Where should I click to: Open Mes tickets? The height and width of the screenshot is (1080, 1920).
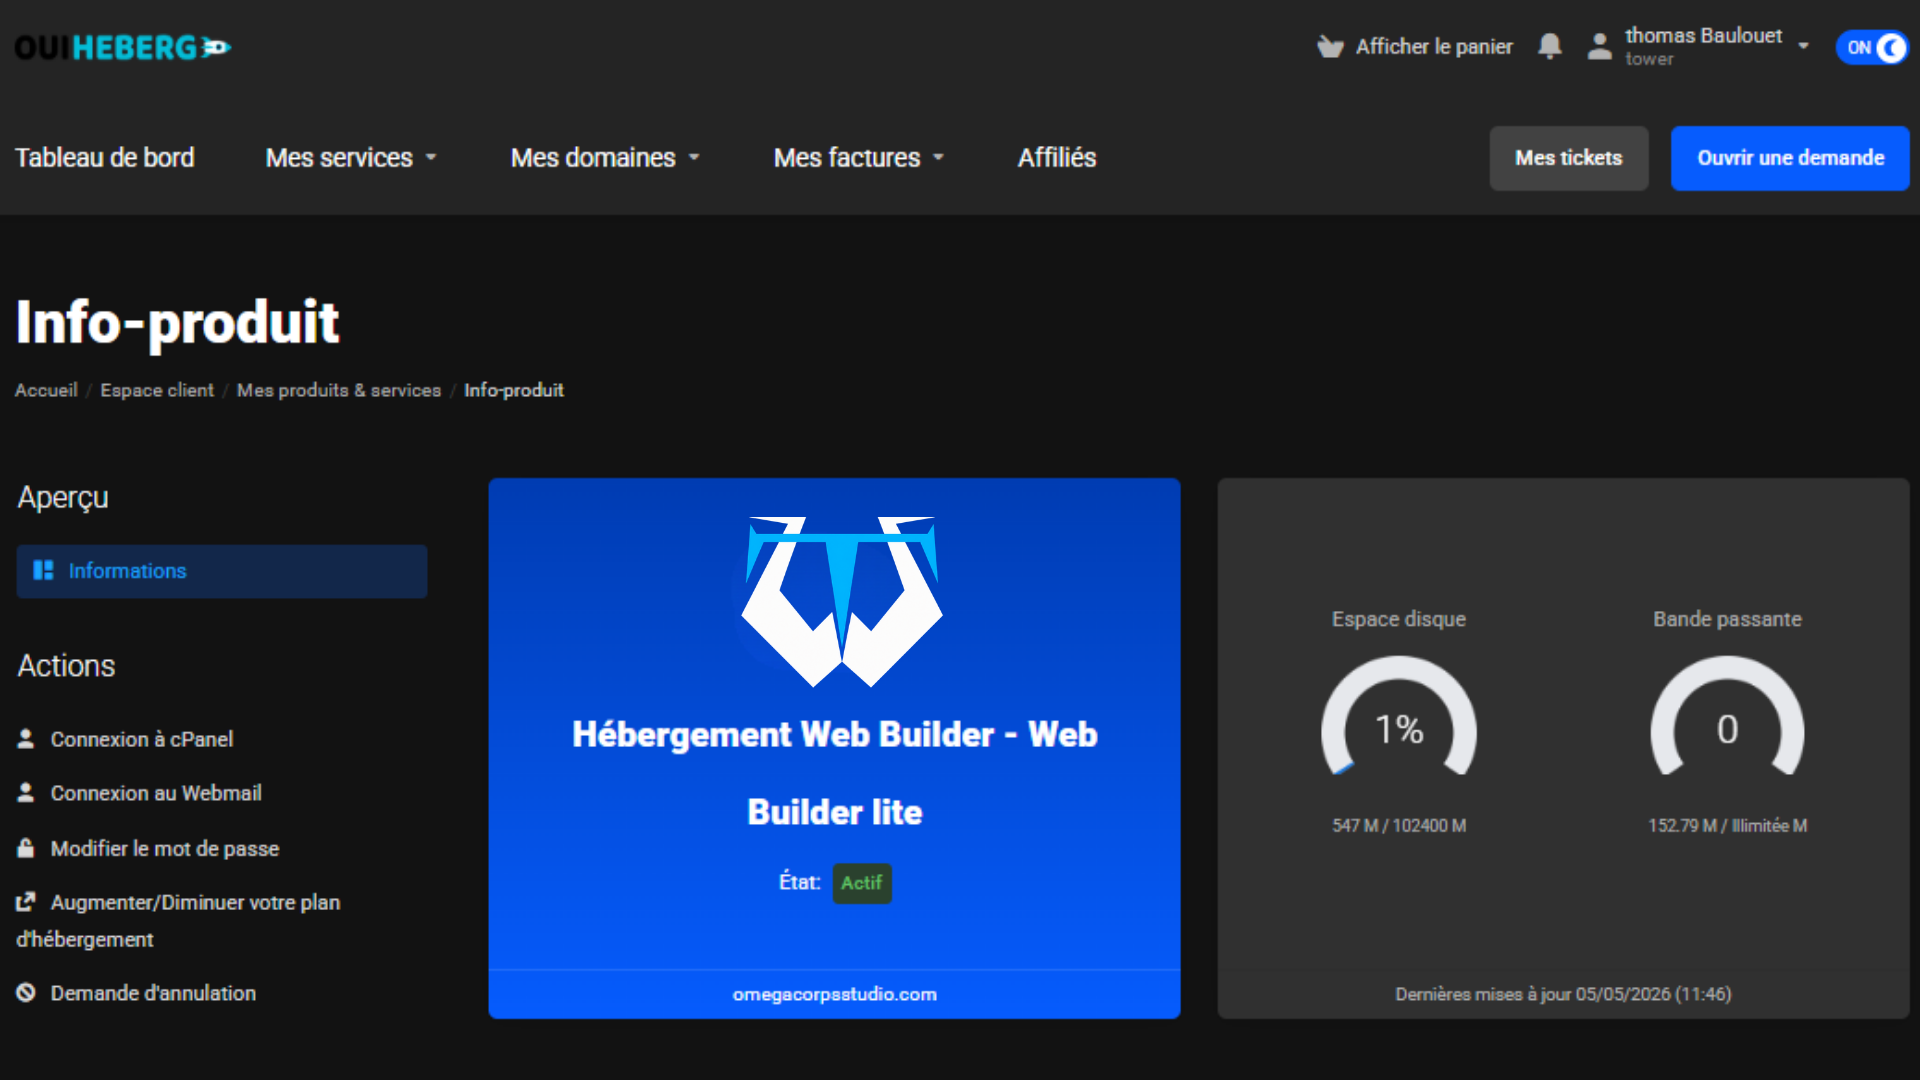point(1569,158)
